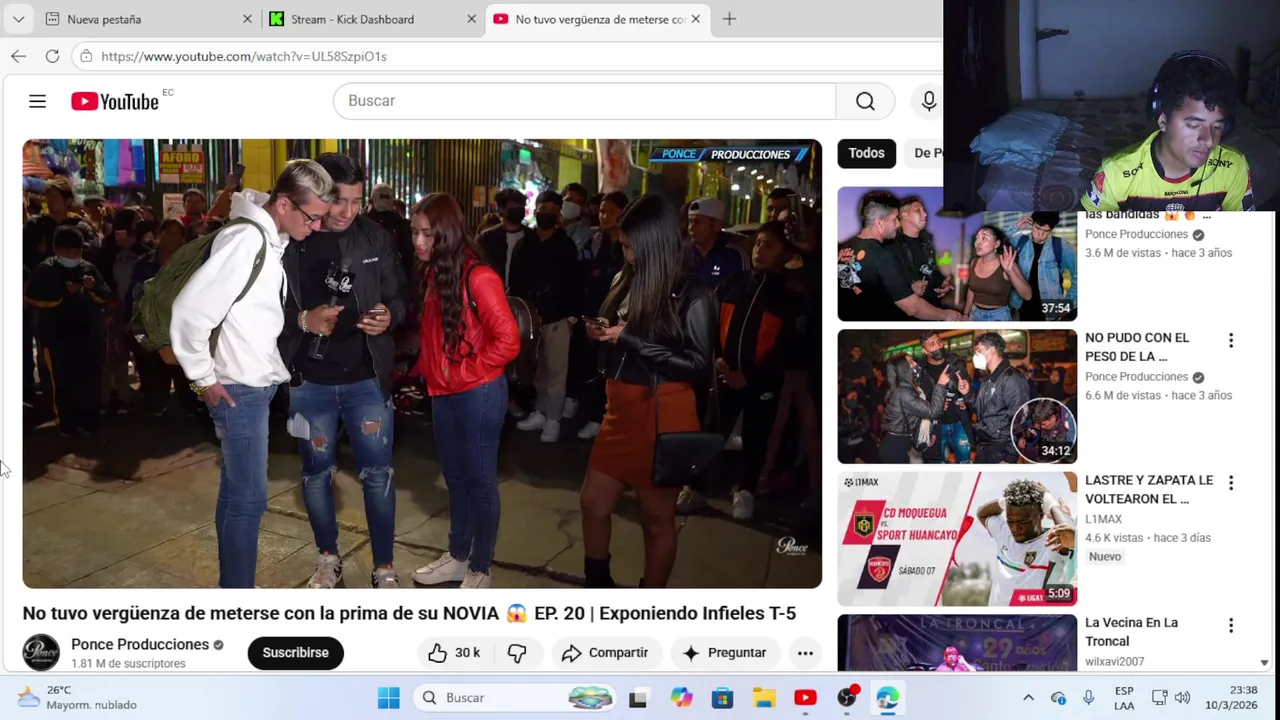Open Task View on the taskbar

click(x=638, y=698)
